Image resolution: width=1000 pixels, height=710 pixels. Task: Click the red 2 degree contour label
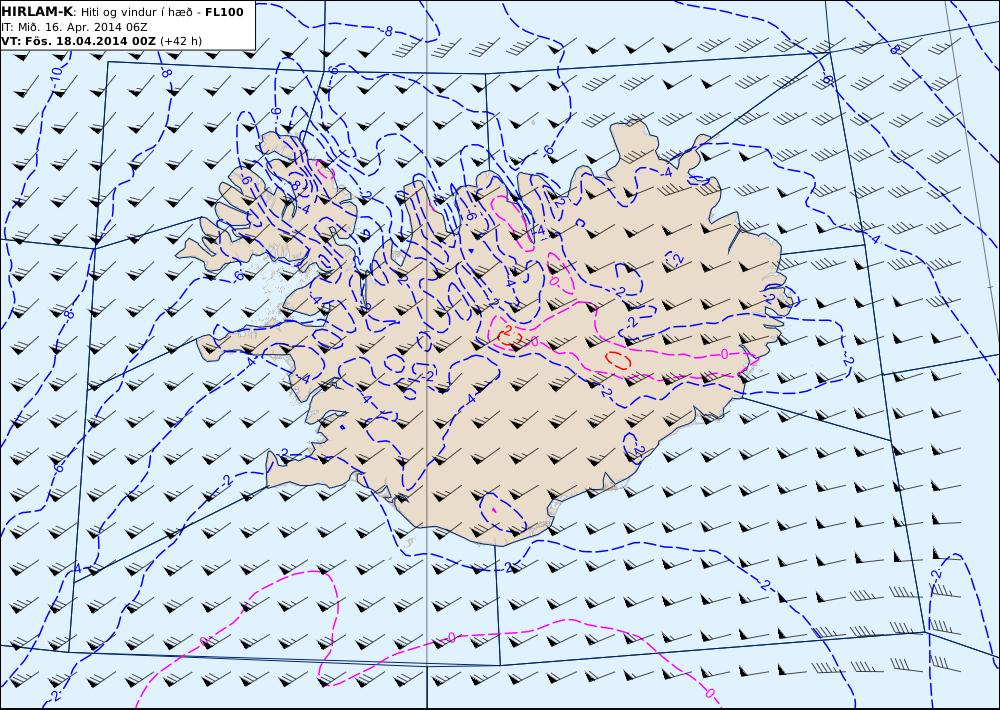coord(508,329)
